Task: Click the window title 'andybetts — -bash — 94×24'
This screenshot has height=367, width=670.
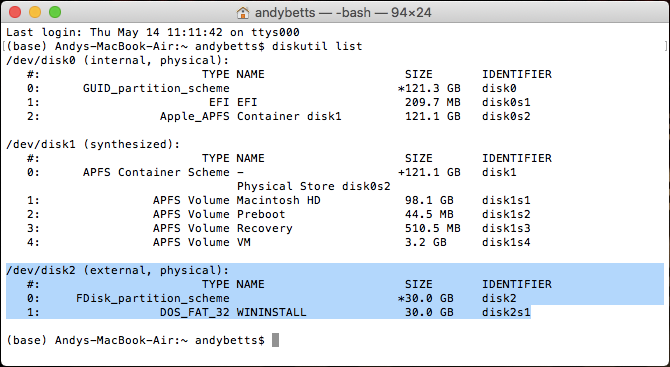Action: click(x=343, y=12)
